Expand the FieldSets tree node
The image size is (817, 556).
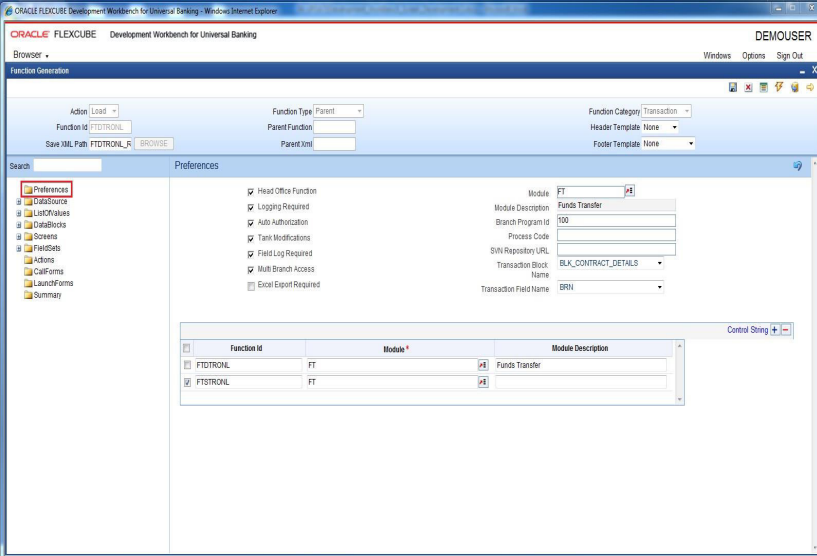pos(19,249)
